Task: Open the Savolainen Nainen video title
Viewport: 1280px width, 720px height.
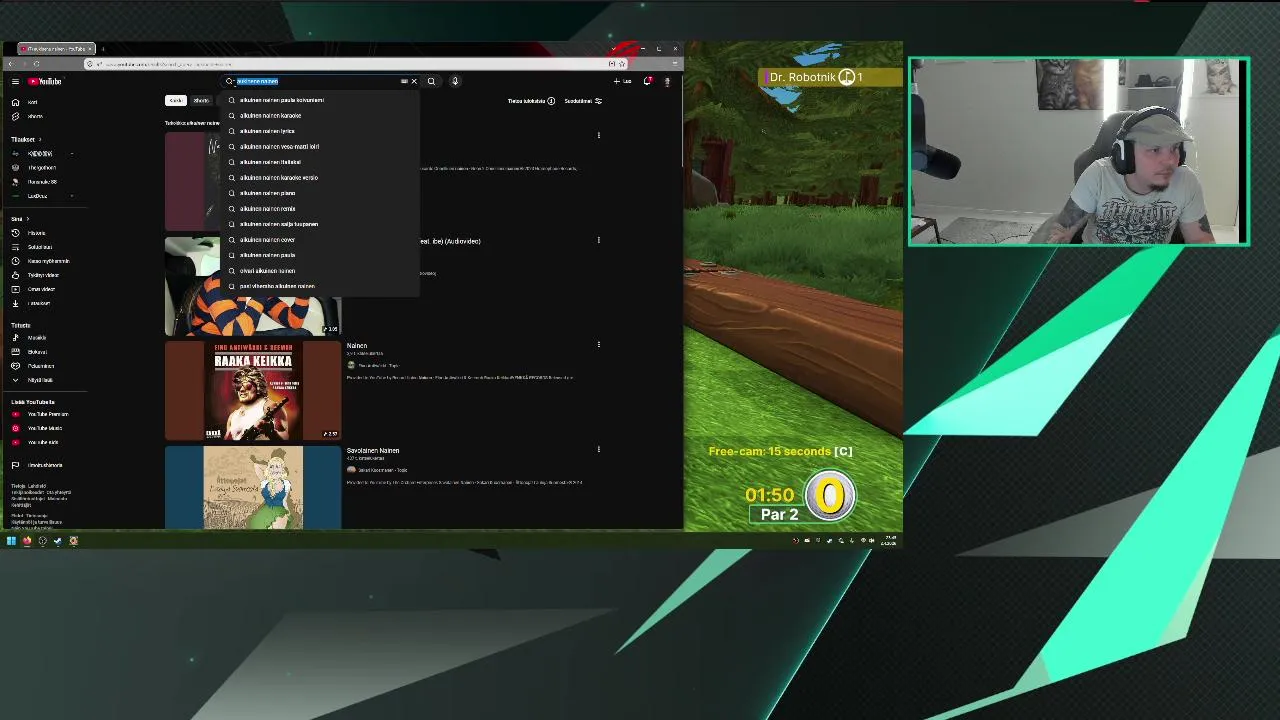Action: (x=373, y=451)
